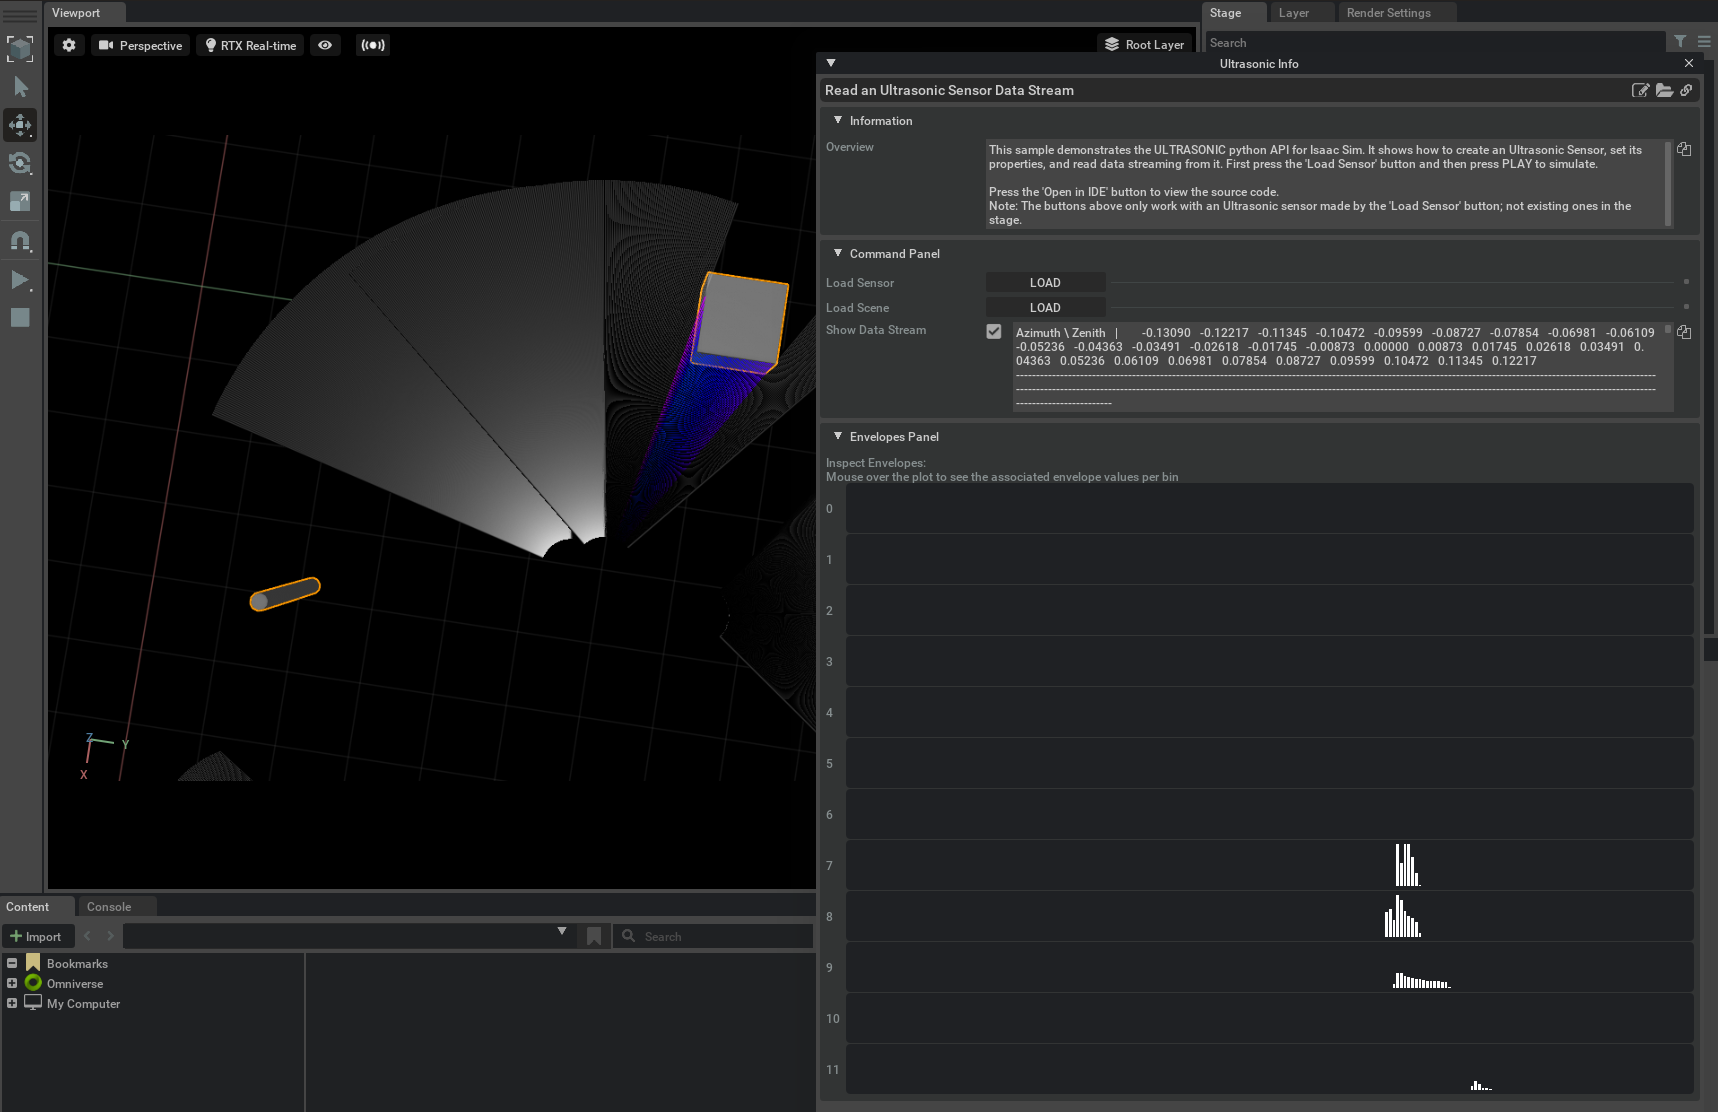The image size is (1718, 1112).
Task: Collapse the Ultrasonic Info window triangle
Action: (831, 63)
